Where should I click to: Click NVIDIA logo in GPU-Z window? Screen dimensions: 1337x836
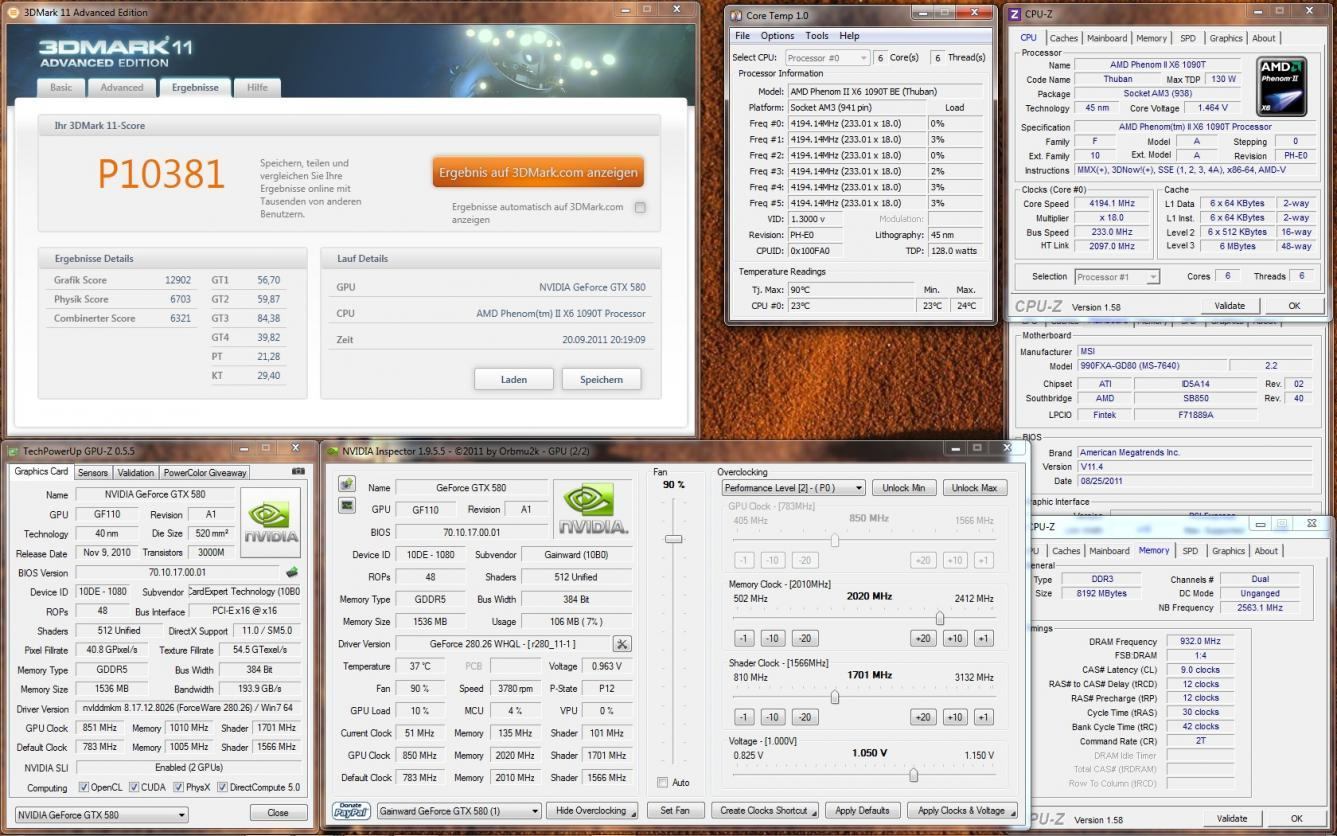pyautogui.click(x=270, y=522)
